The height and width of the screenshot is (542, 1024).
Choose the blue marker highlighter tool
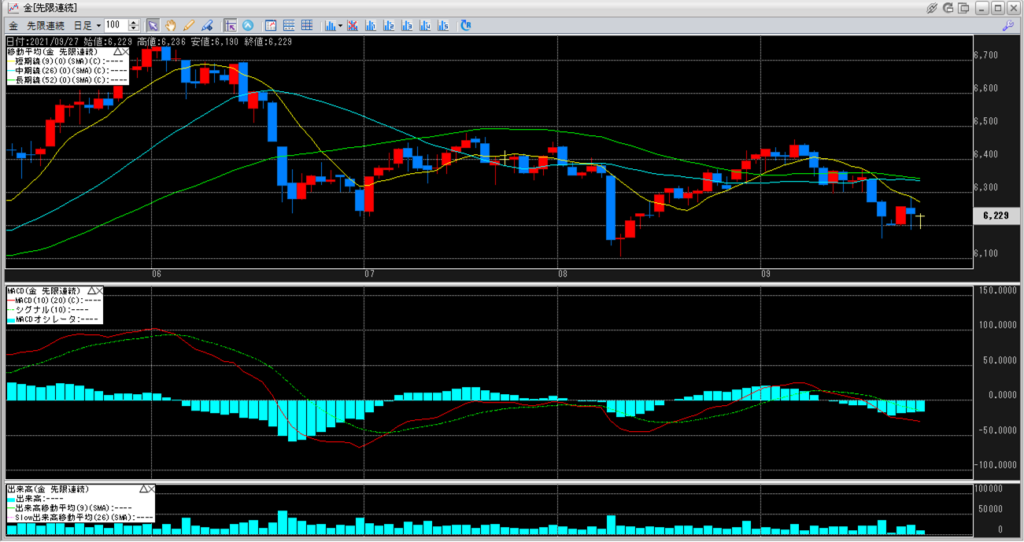(x=207, y=25)
